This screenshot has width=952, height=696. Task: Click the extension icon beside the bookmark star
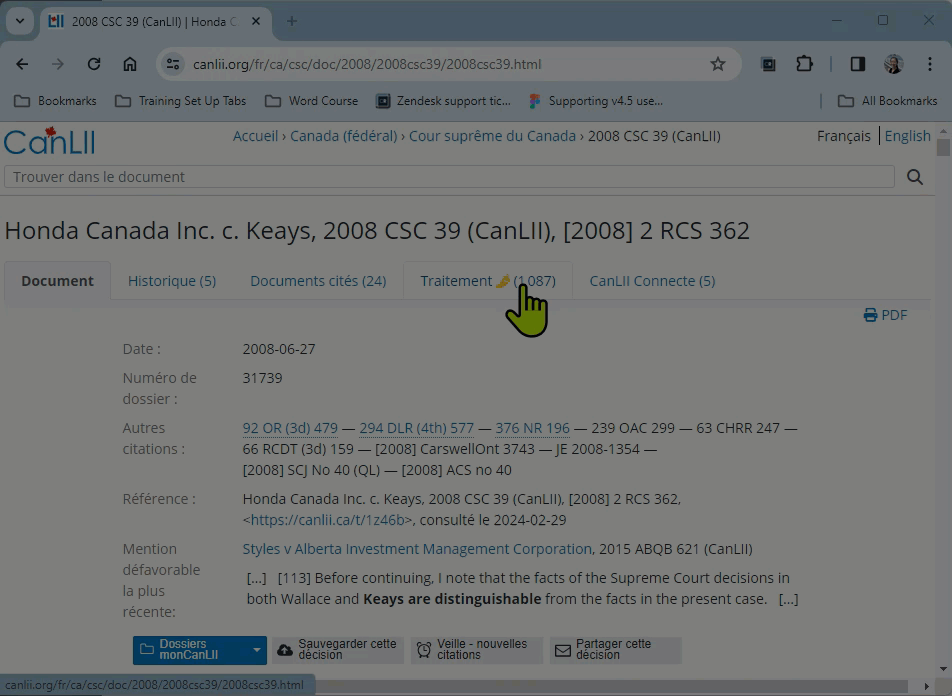[x=768, y=64]
